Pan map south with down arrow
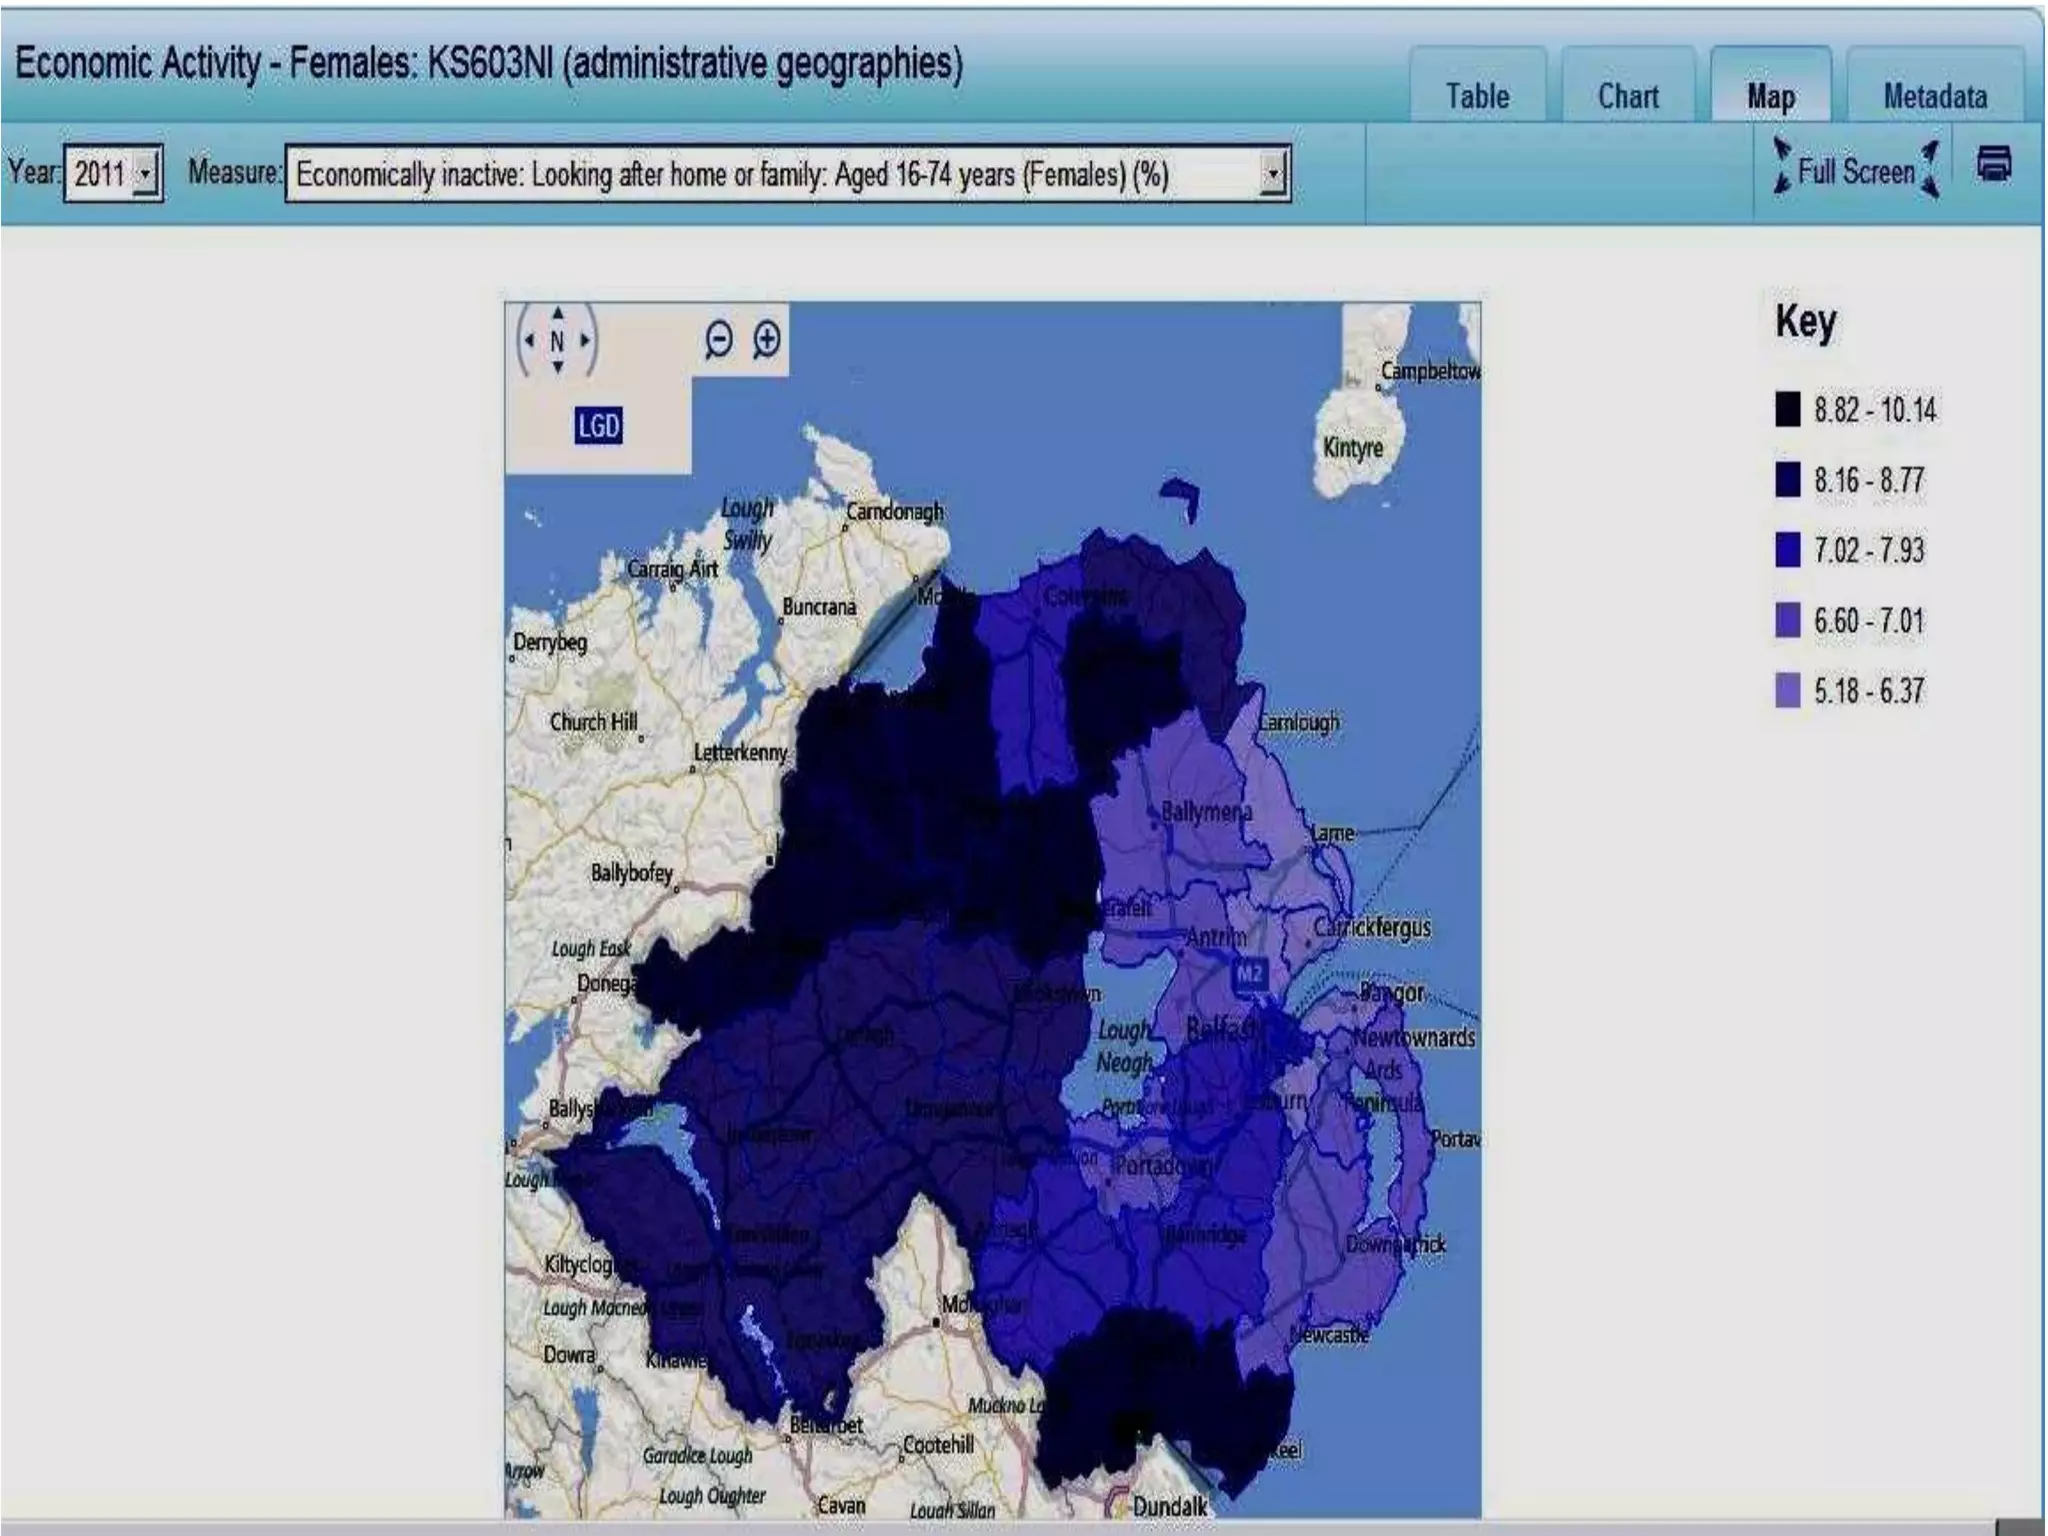 point(558,367)
